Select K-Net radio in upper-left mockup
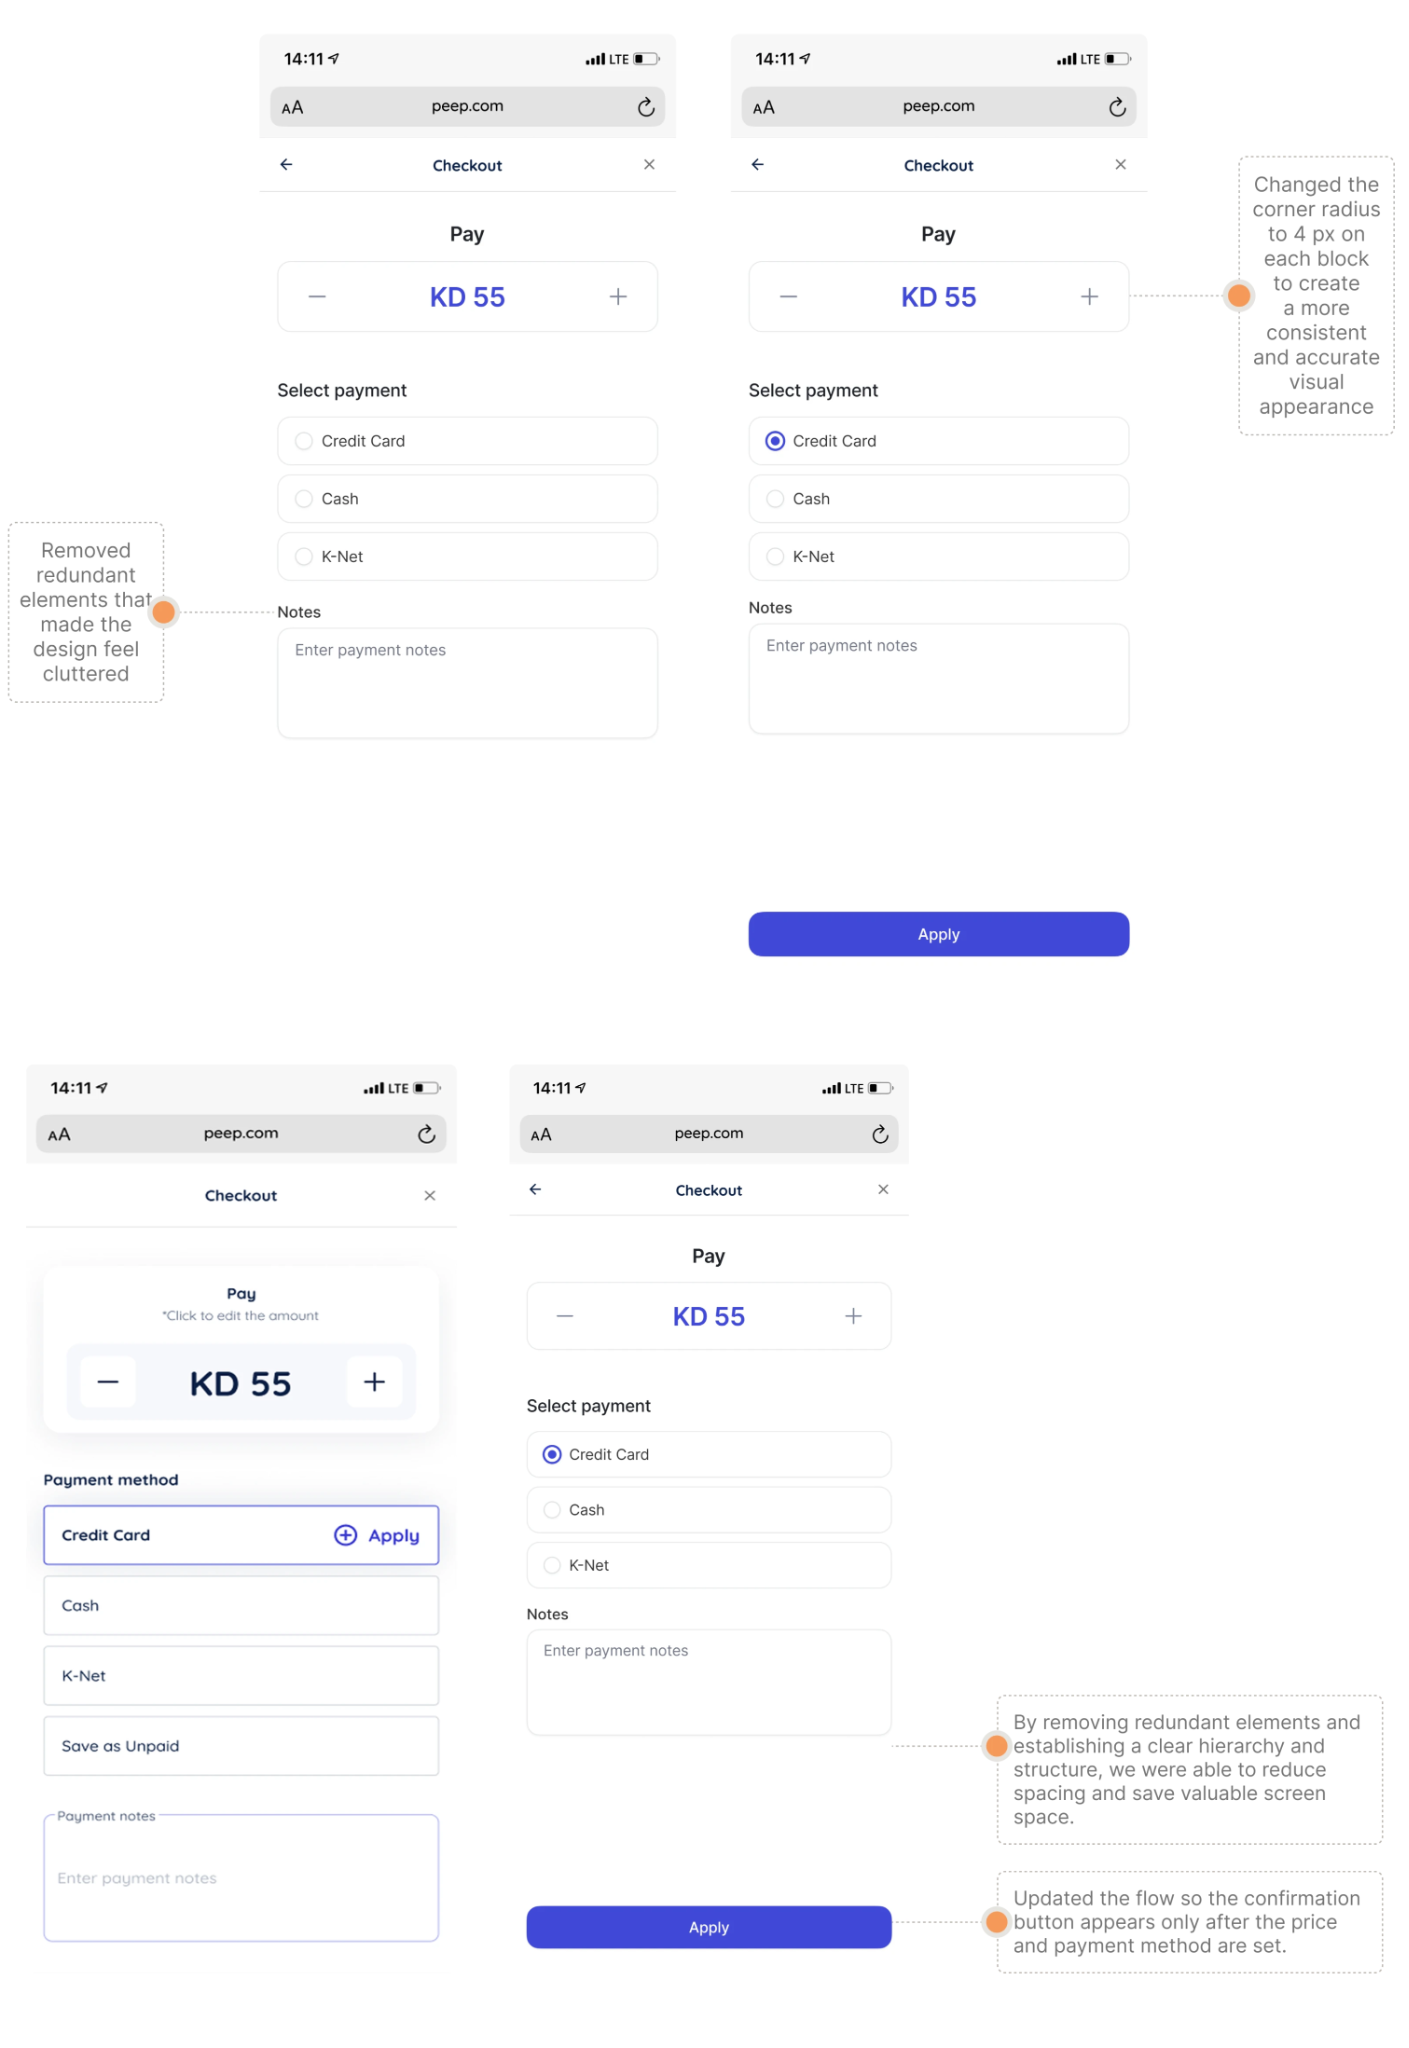 (304, 557)
